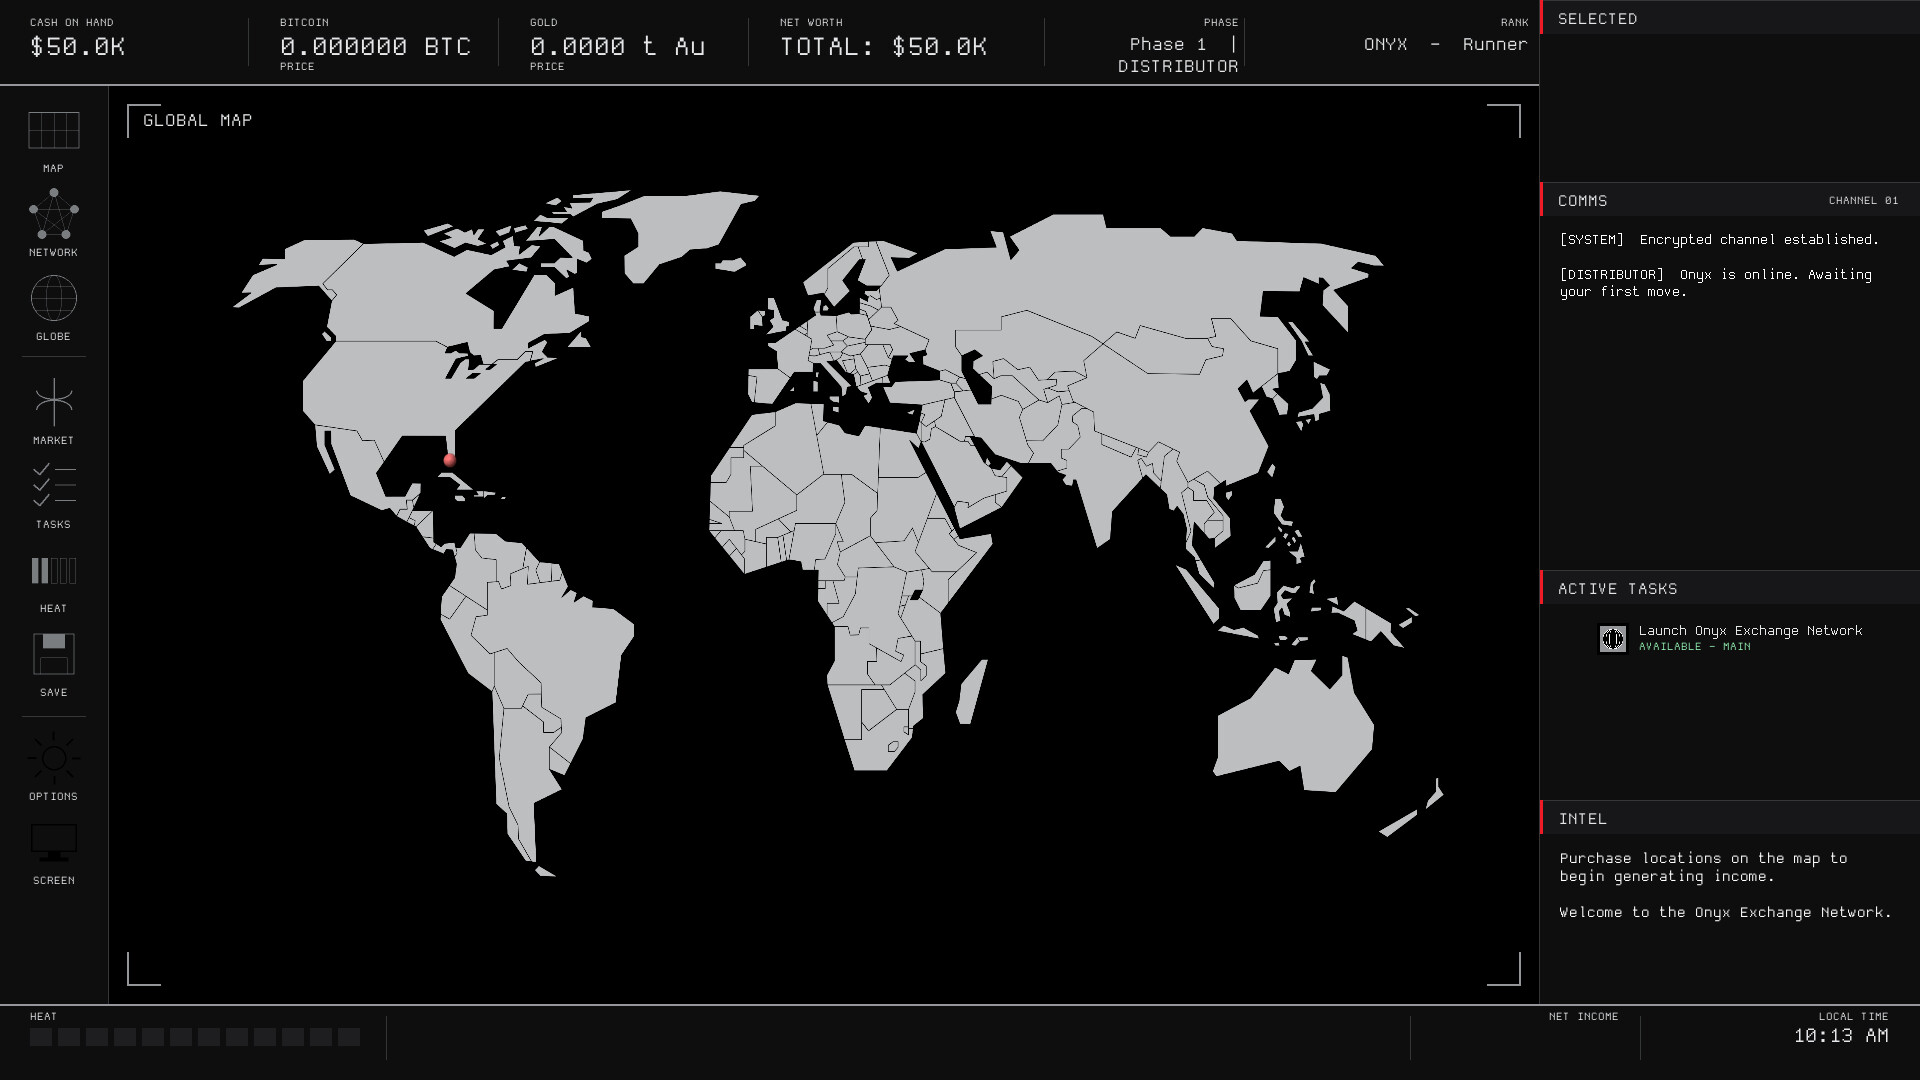1920x1080 pixels.
Task: Click the Bitcoin PRICE label
Action: click(x=297, y=67)
